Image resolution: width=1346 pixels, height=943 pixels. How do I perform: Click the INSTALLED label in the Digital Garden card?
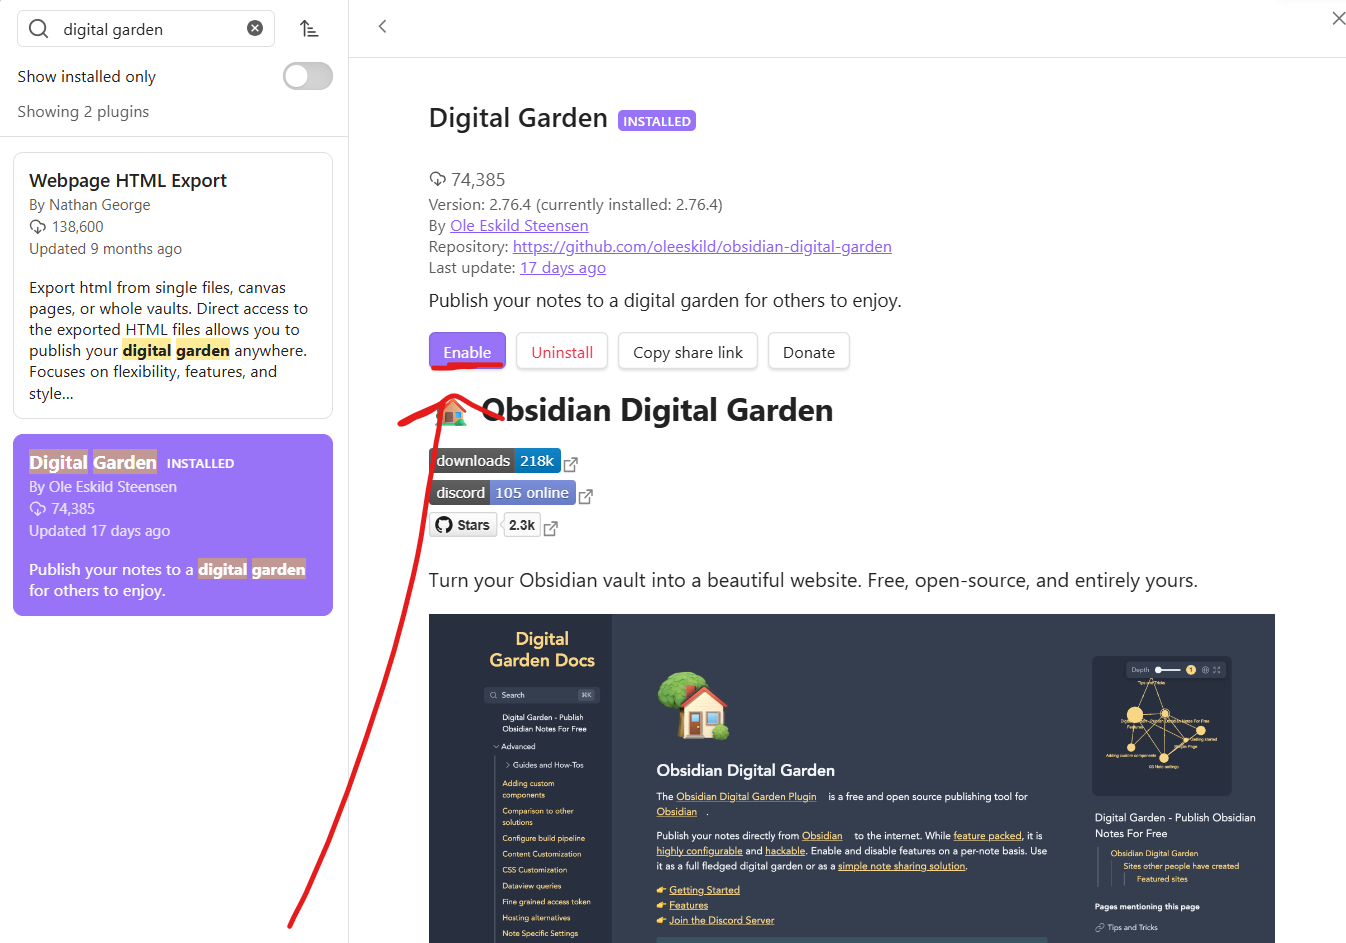(200, 464)
